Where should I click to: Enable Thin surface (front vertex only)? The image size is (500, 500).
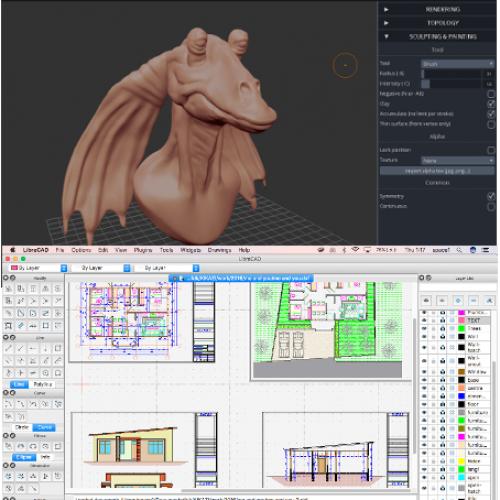(x=491, y=124)
